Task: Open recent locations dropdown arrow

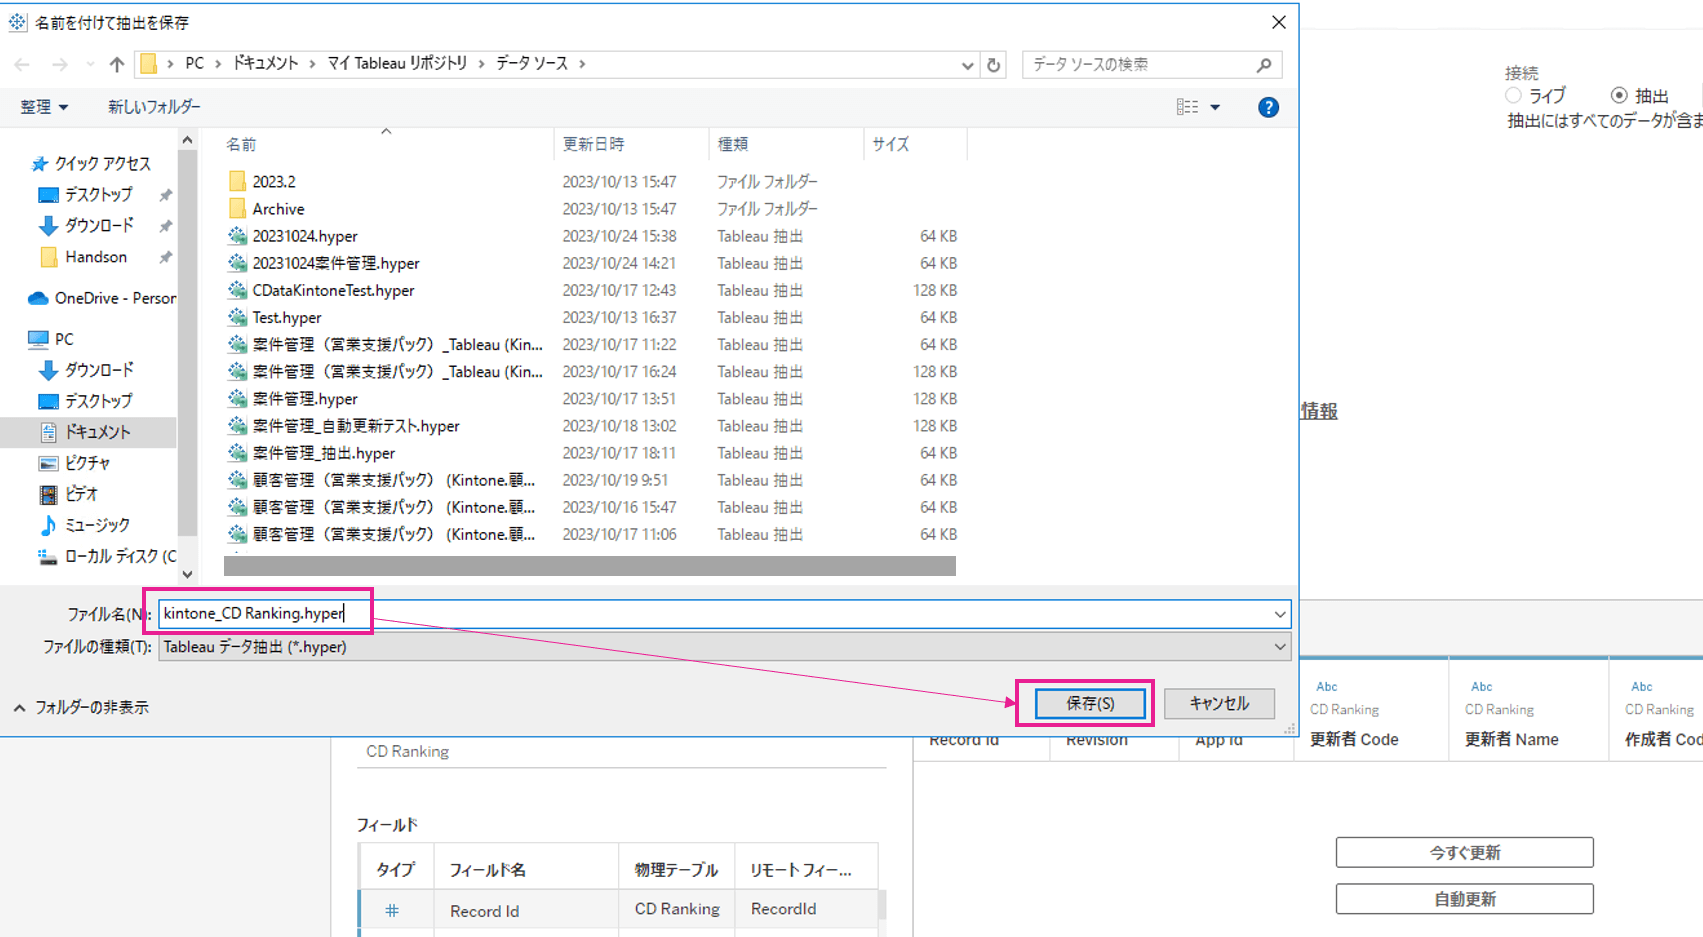Action: pos(90,64)
